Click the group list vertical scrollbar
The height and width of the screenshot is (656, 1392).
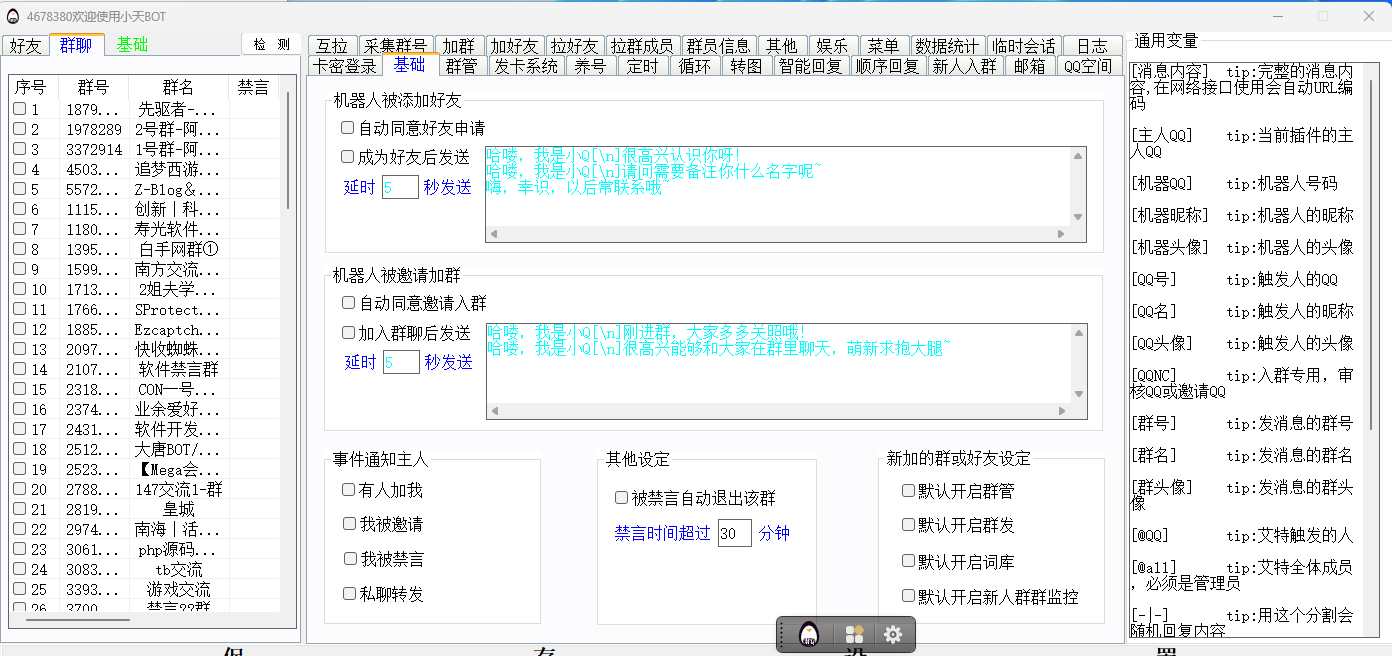tap(287, 150)
